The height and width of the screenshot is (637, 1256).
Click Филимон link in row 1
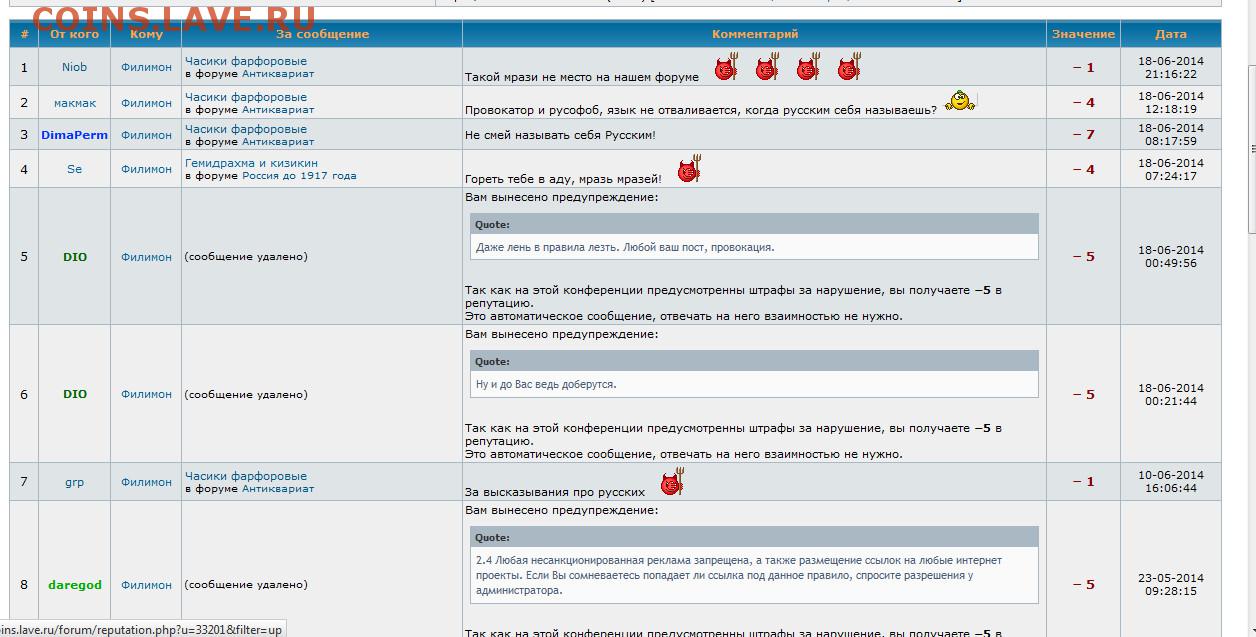[146, 67]
